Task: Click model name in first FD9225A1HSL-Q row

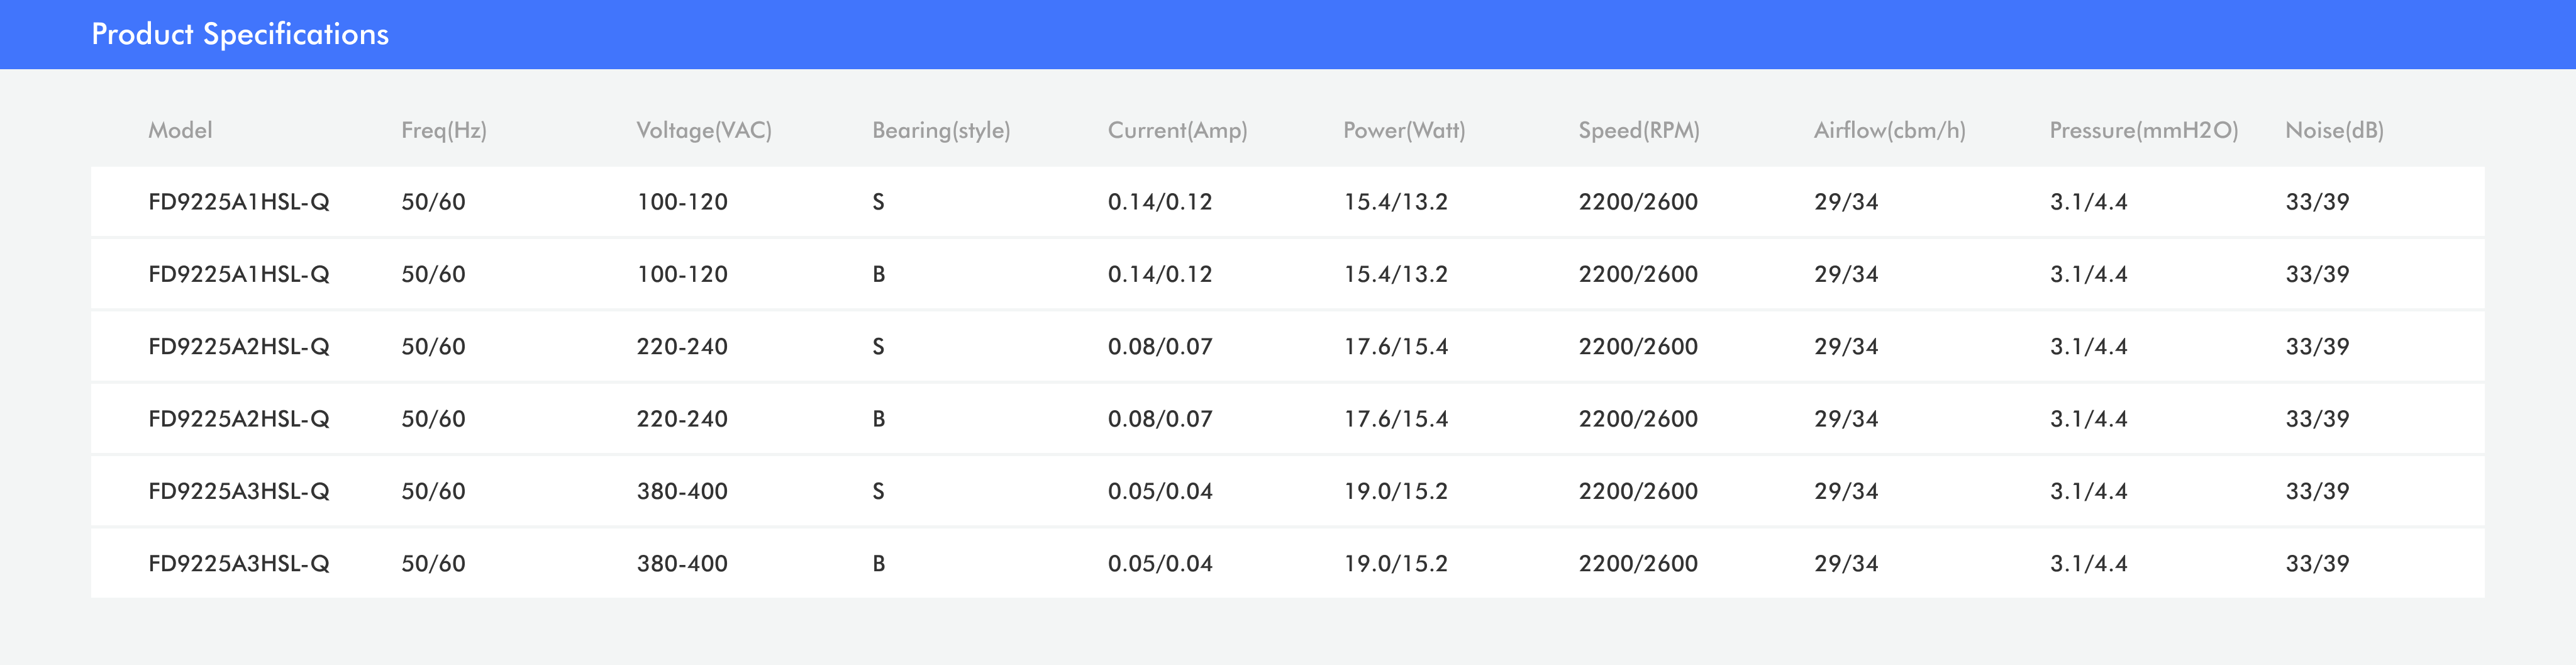Action: pos(238,202)
